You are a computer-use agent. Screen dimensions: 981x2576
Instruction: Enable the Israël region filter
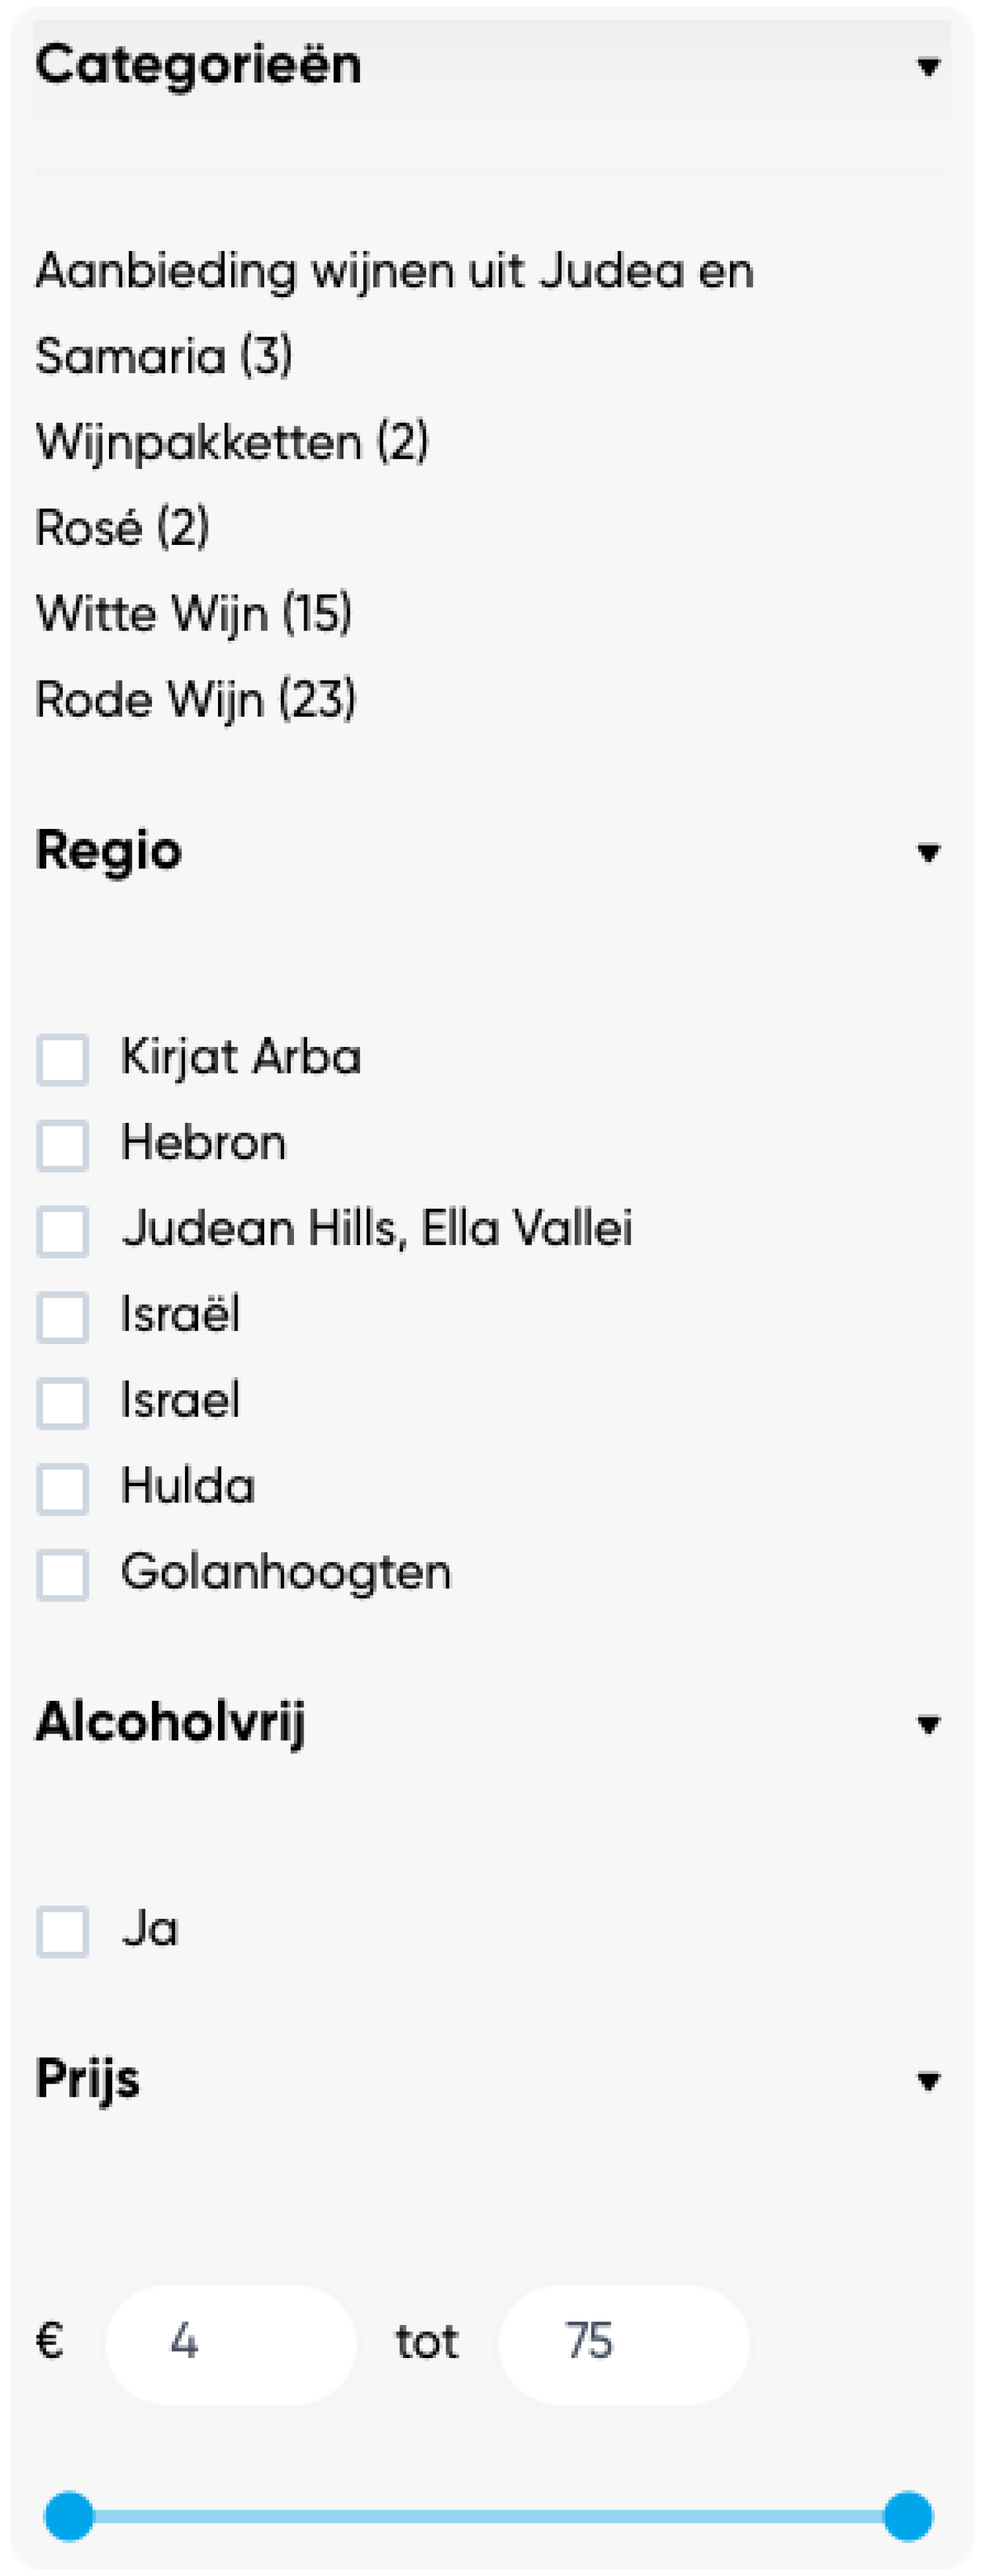click(62, 1317)
